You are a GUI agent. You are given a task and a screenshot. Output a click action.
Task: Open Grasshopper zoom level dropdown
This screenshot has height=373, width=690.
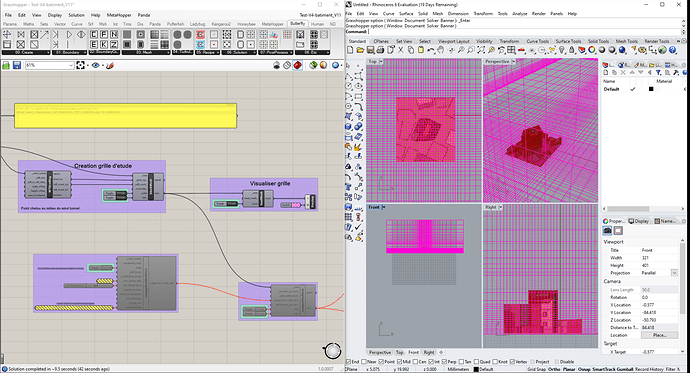tap(71, 65)
